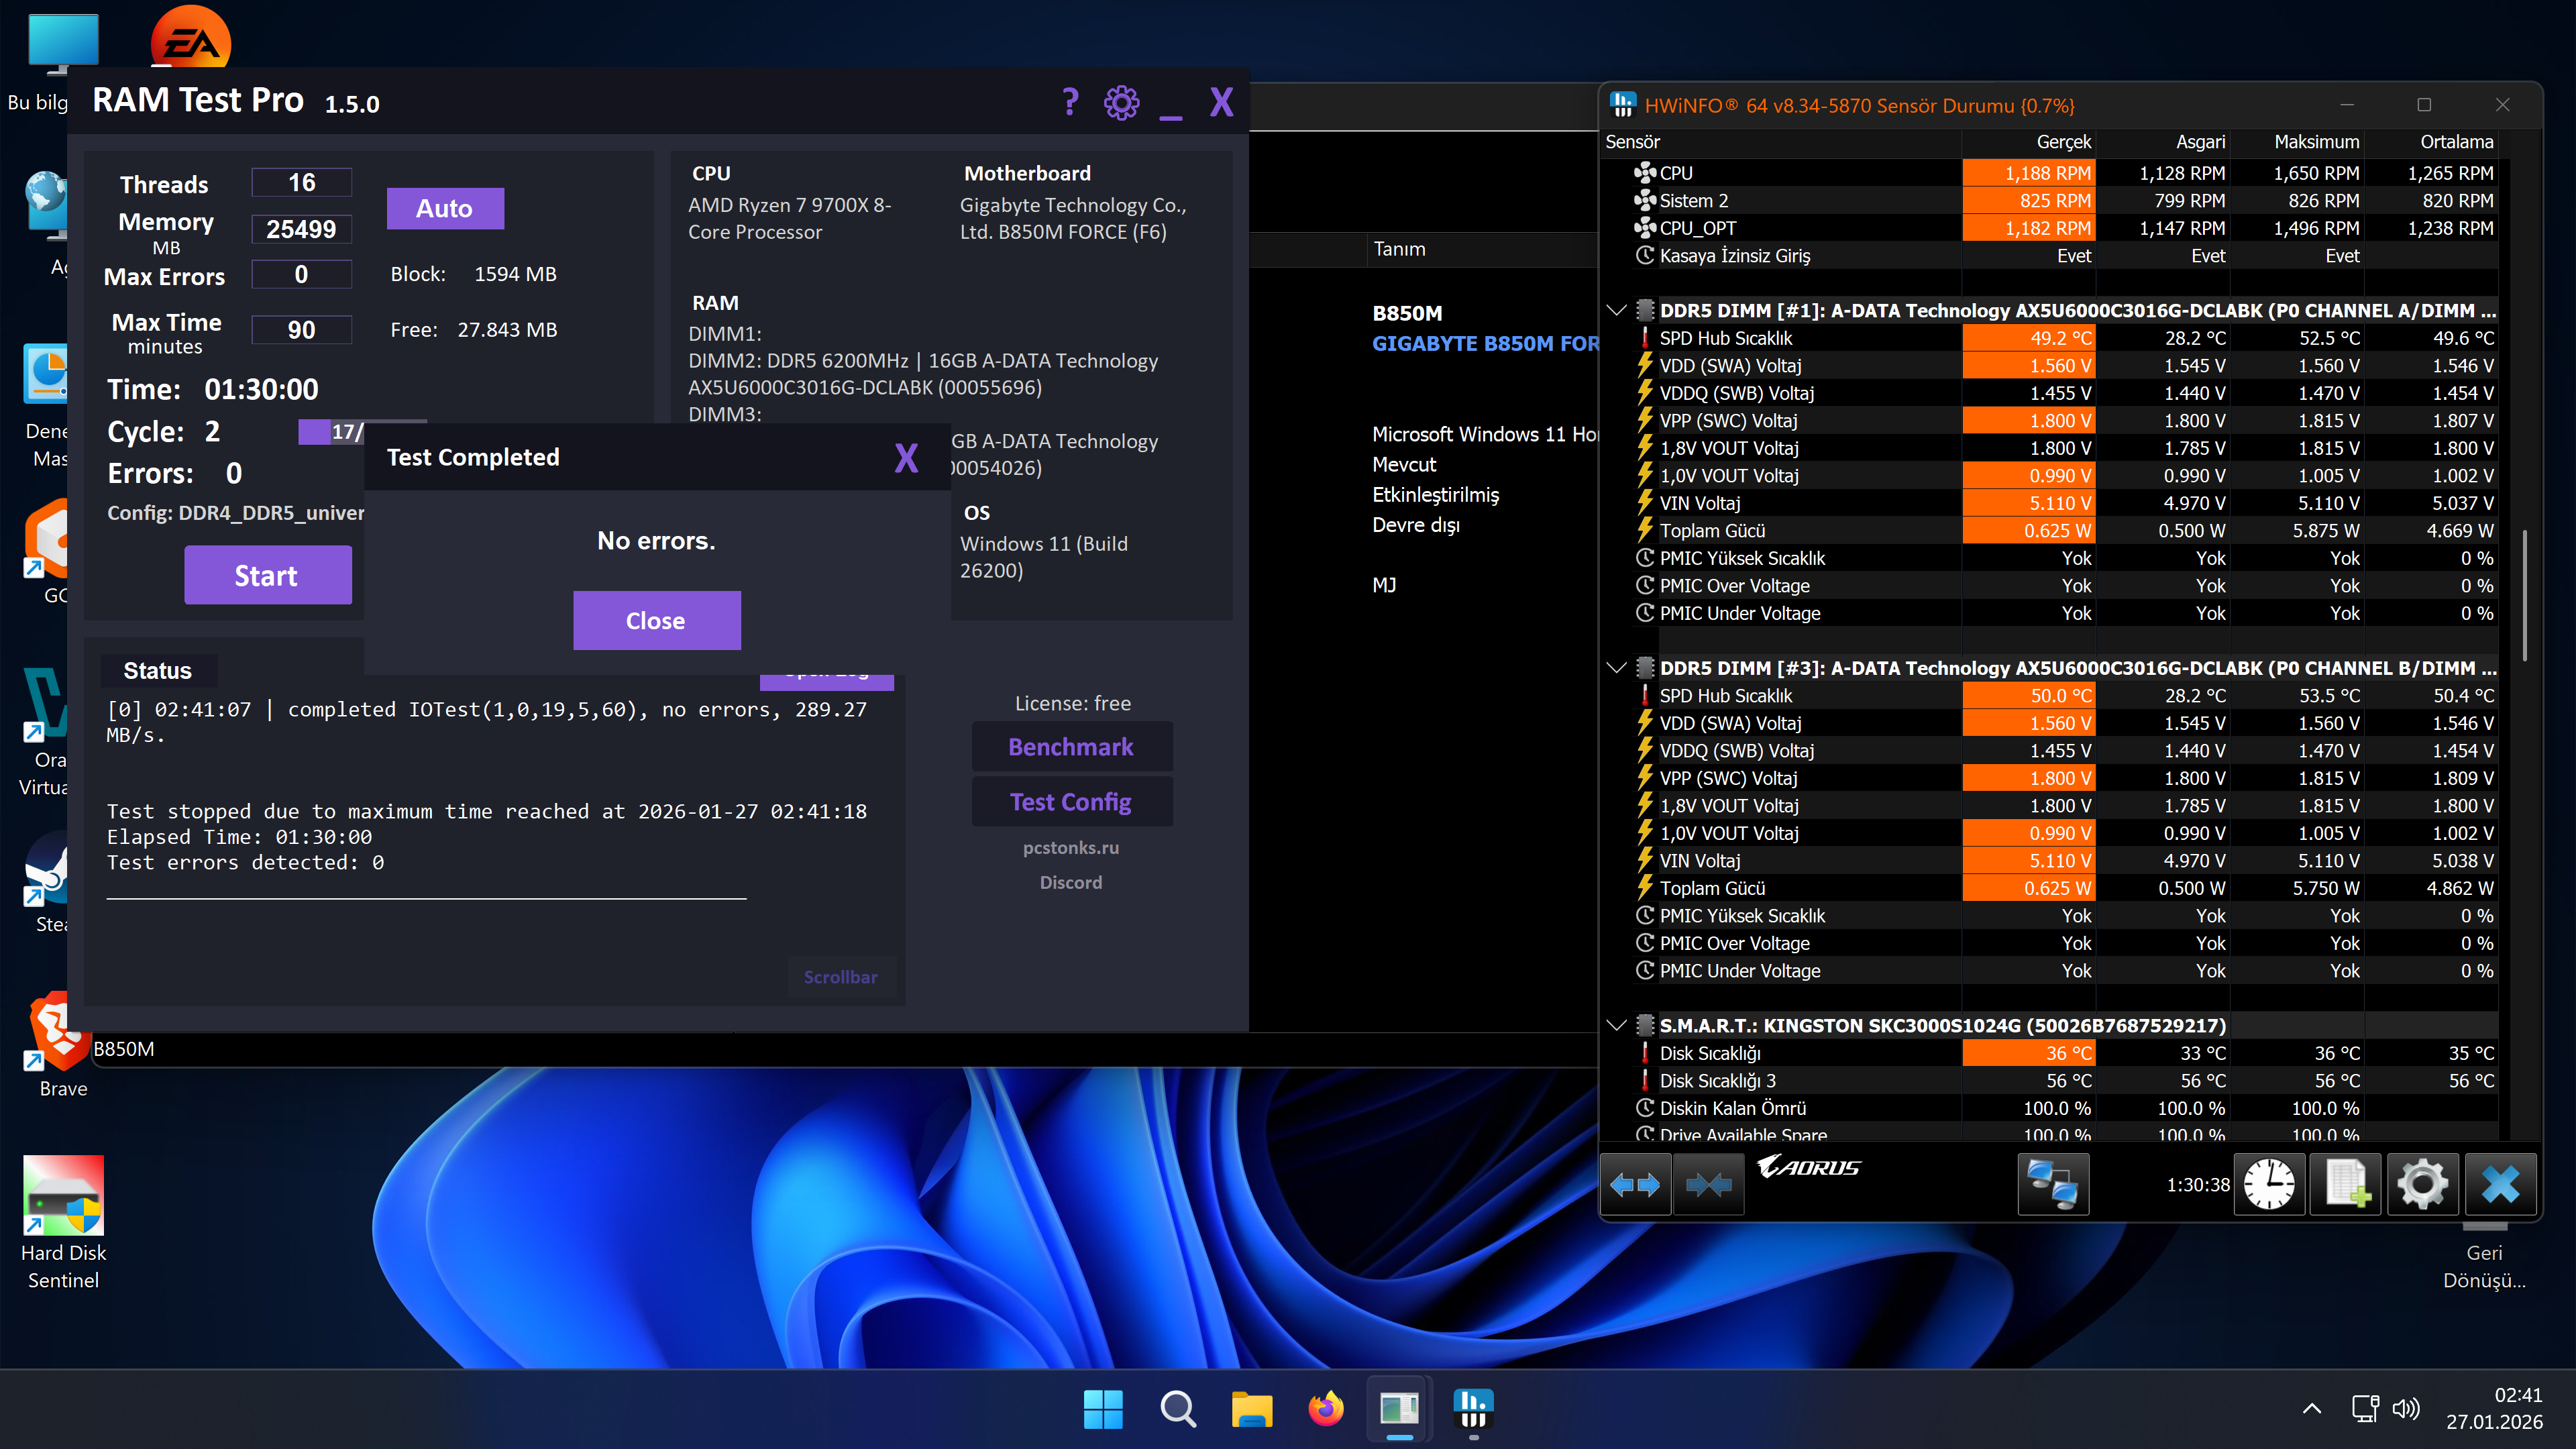Collapse the DDR5 DIMM #1 sensor group

point(1616,310)
